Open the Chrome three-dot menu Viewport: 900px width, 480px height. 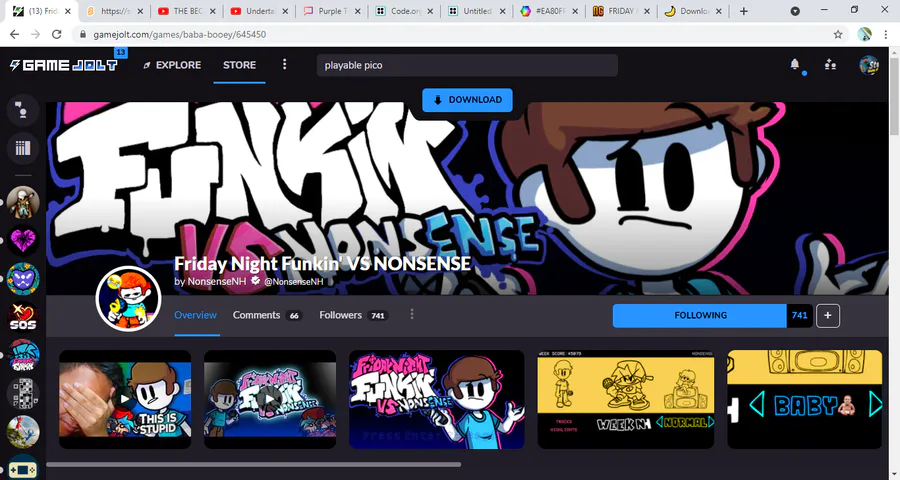[x=886, y=34]
